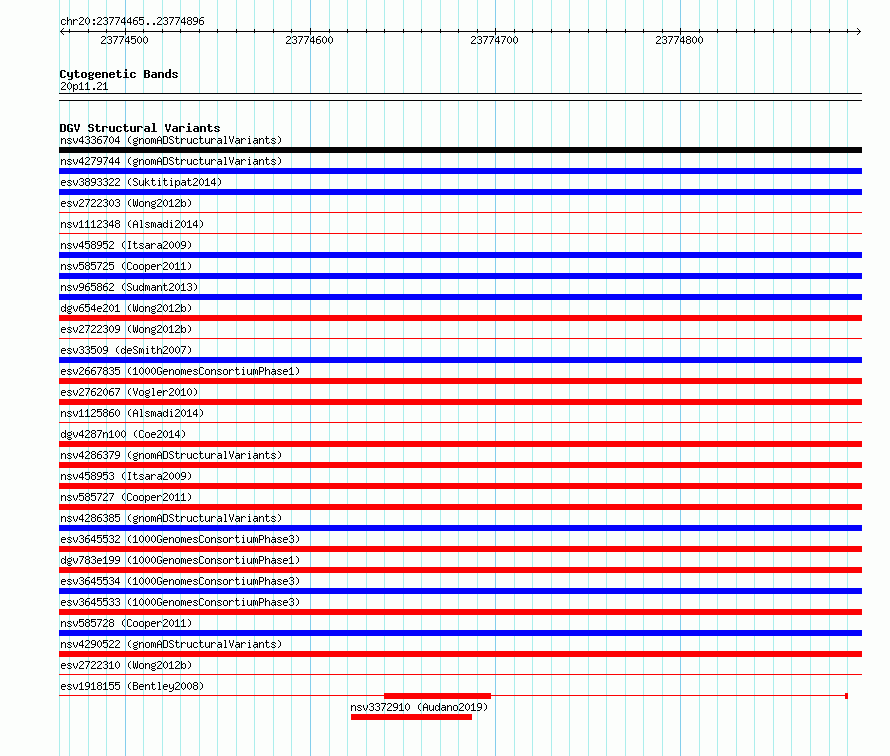This screenshot has width=890, height=756.
Task: Click the Cytogenetic Bands track title
Action: click(x=119, y=74)
